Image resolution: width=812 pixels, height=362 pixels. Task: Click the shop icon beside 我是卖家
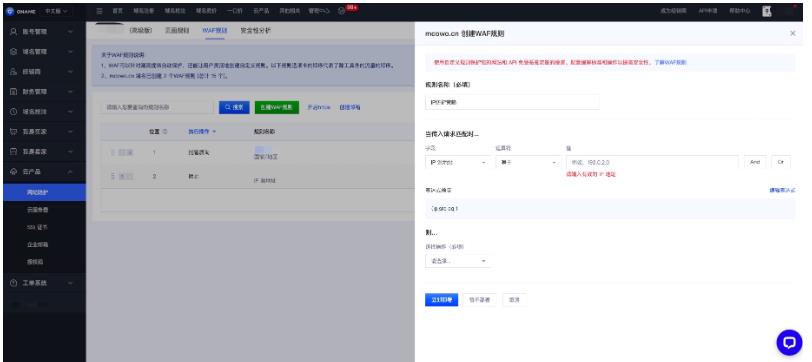coord(14,152)
